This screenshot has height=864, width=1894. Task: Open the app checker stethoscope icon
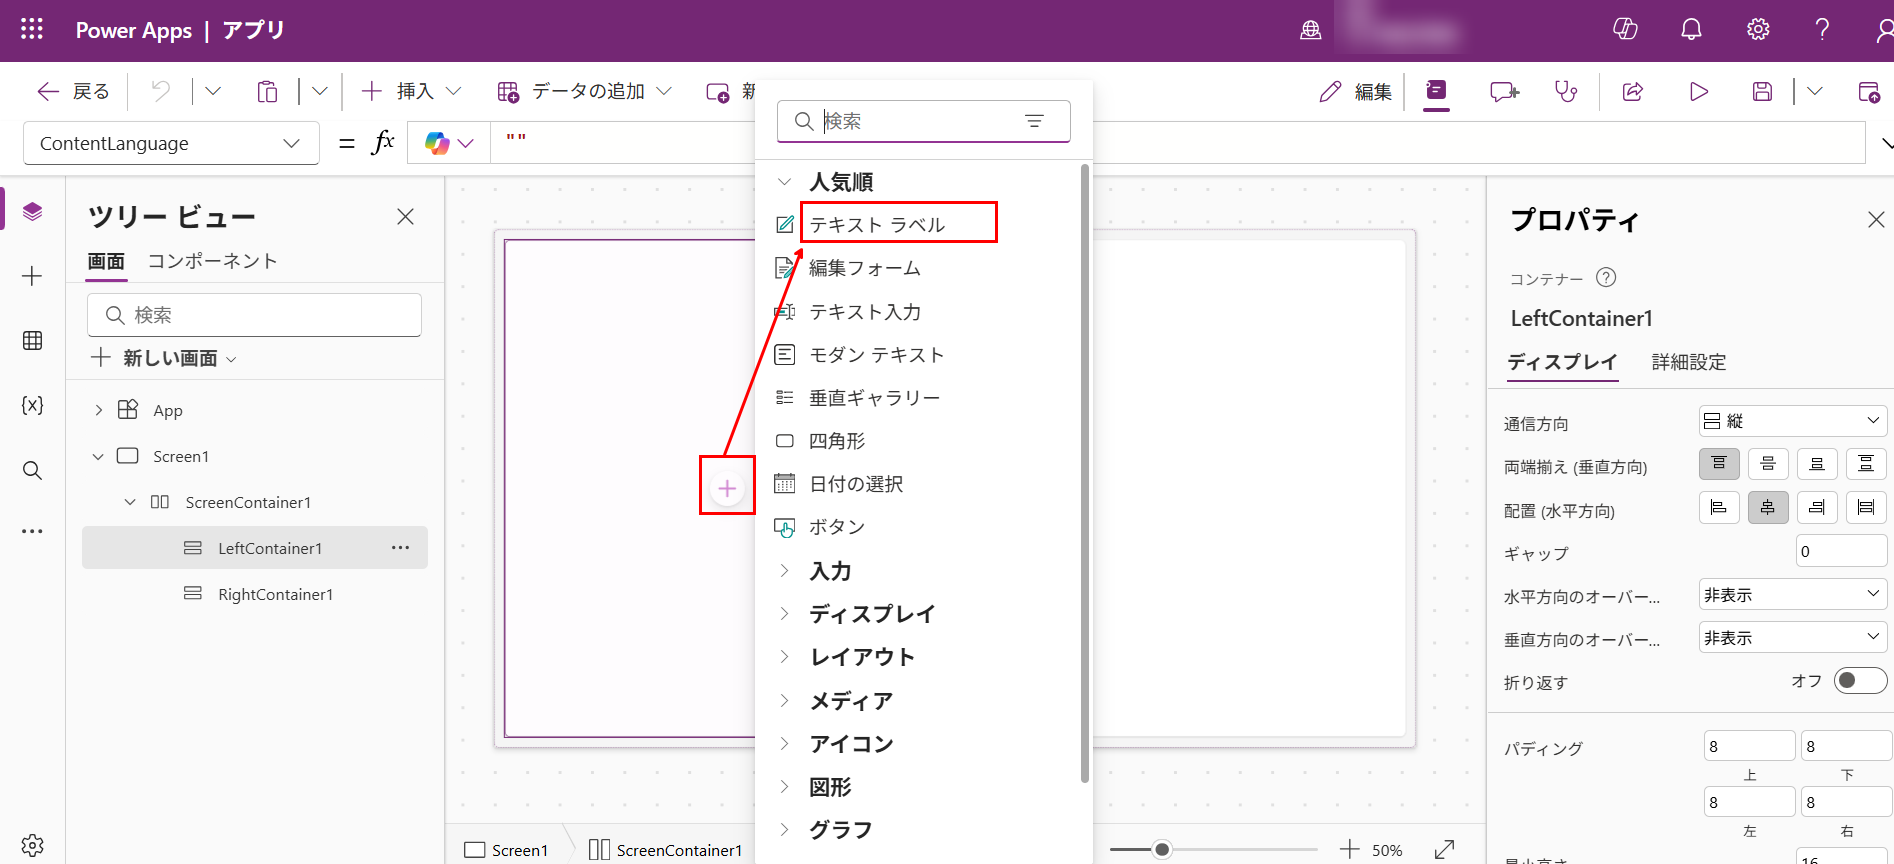(1566, 92)
